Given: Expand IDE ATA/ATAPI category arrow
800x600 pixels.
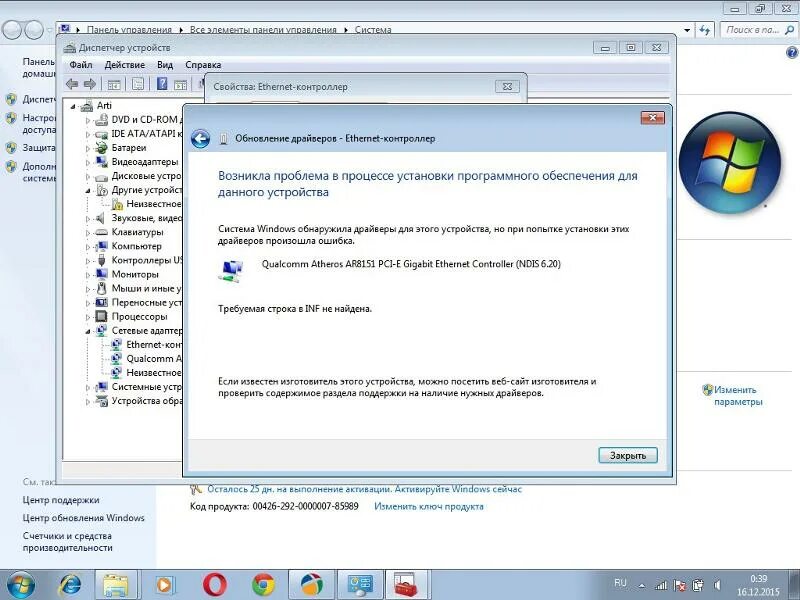Looking at the screenshot, I should [x=88, y=135].
